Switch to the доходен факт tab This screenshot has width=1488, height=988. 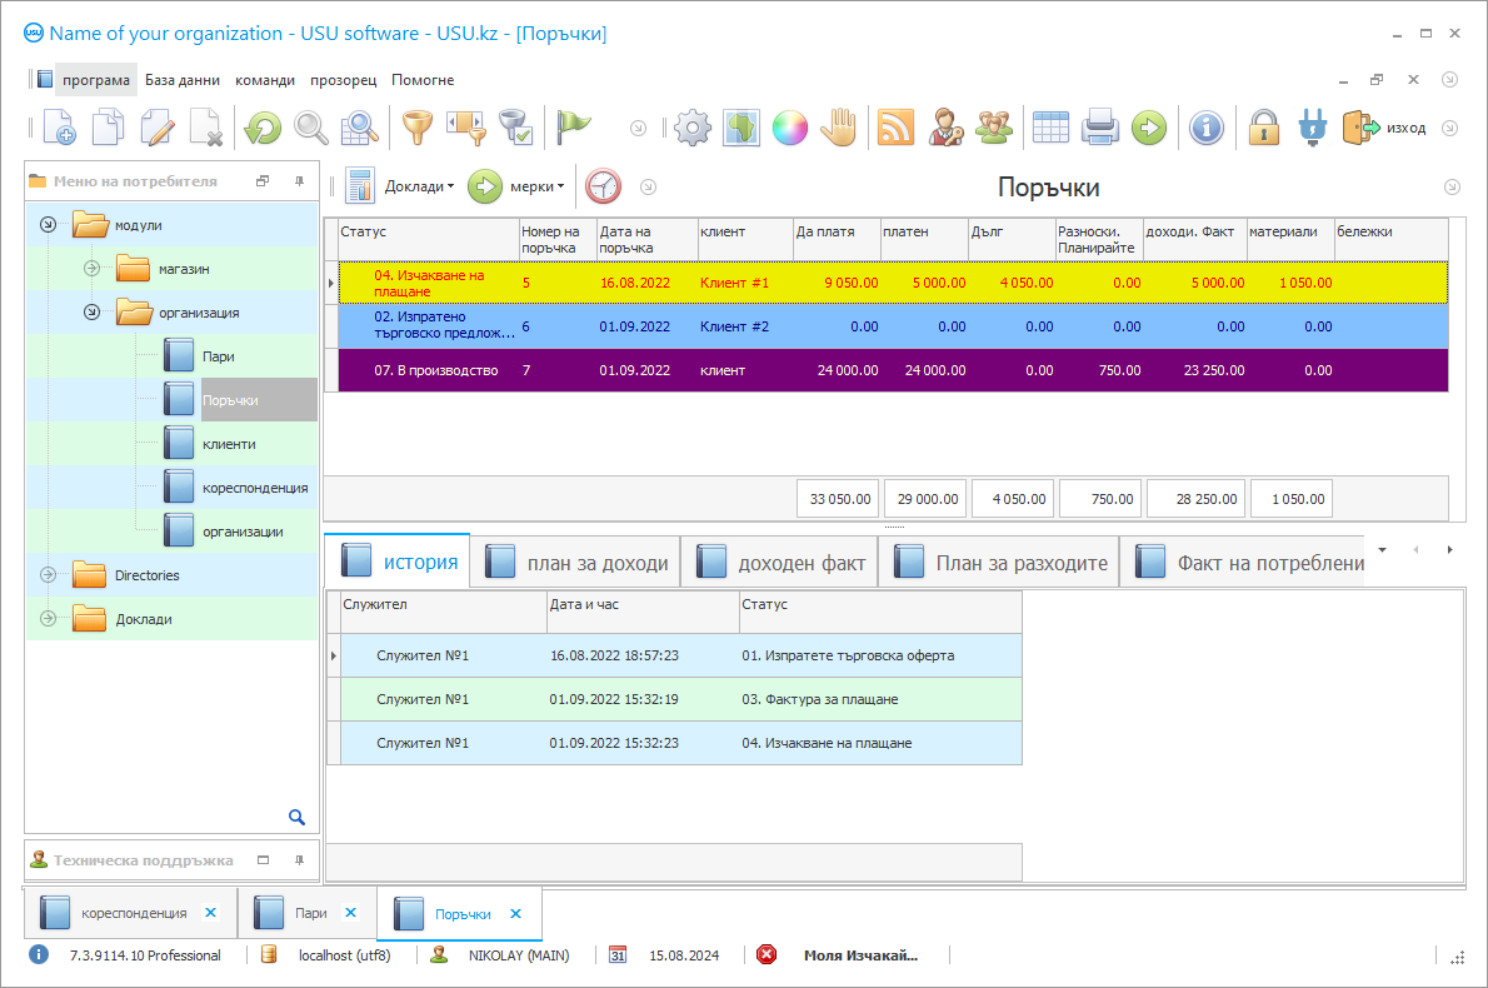click(781, 563)
